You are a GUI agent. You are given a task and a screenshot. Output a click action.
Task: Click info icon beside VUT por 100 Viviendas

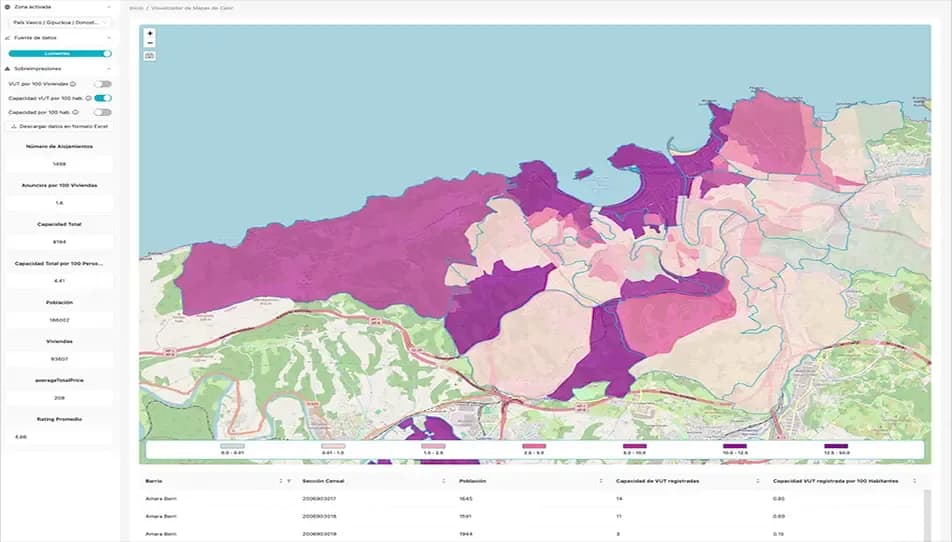point(73,84)
